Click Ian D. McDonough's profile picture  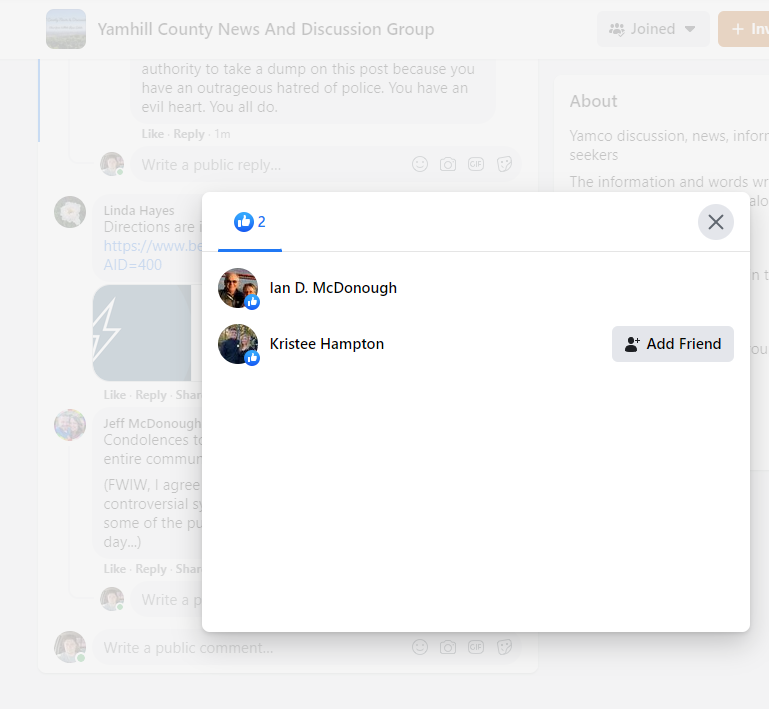[238, 288]
